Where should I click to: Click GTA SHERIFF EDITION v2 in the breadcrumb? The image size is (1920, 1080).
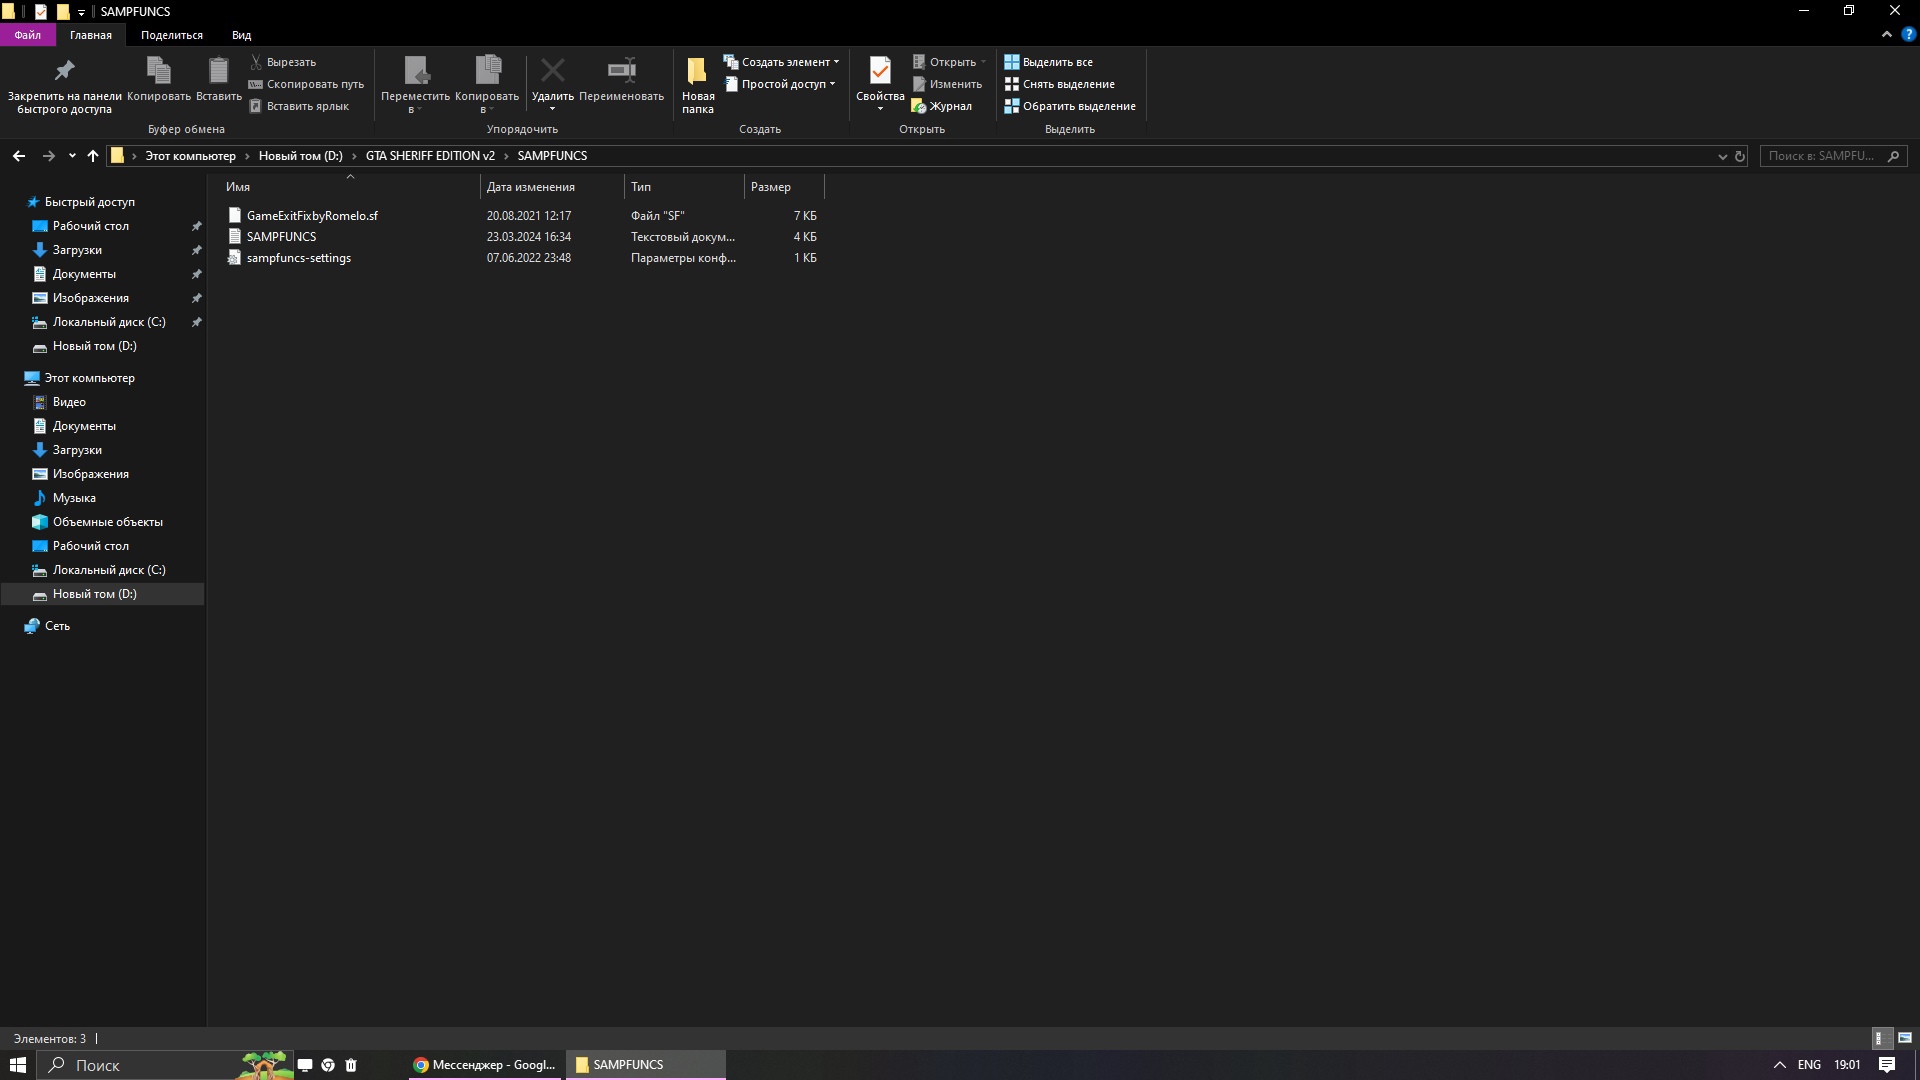click(x=430, y=156)
